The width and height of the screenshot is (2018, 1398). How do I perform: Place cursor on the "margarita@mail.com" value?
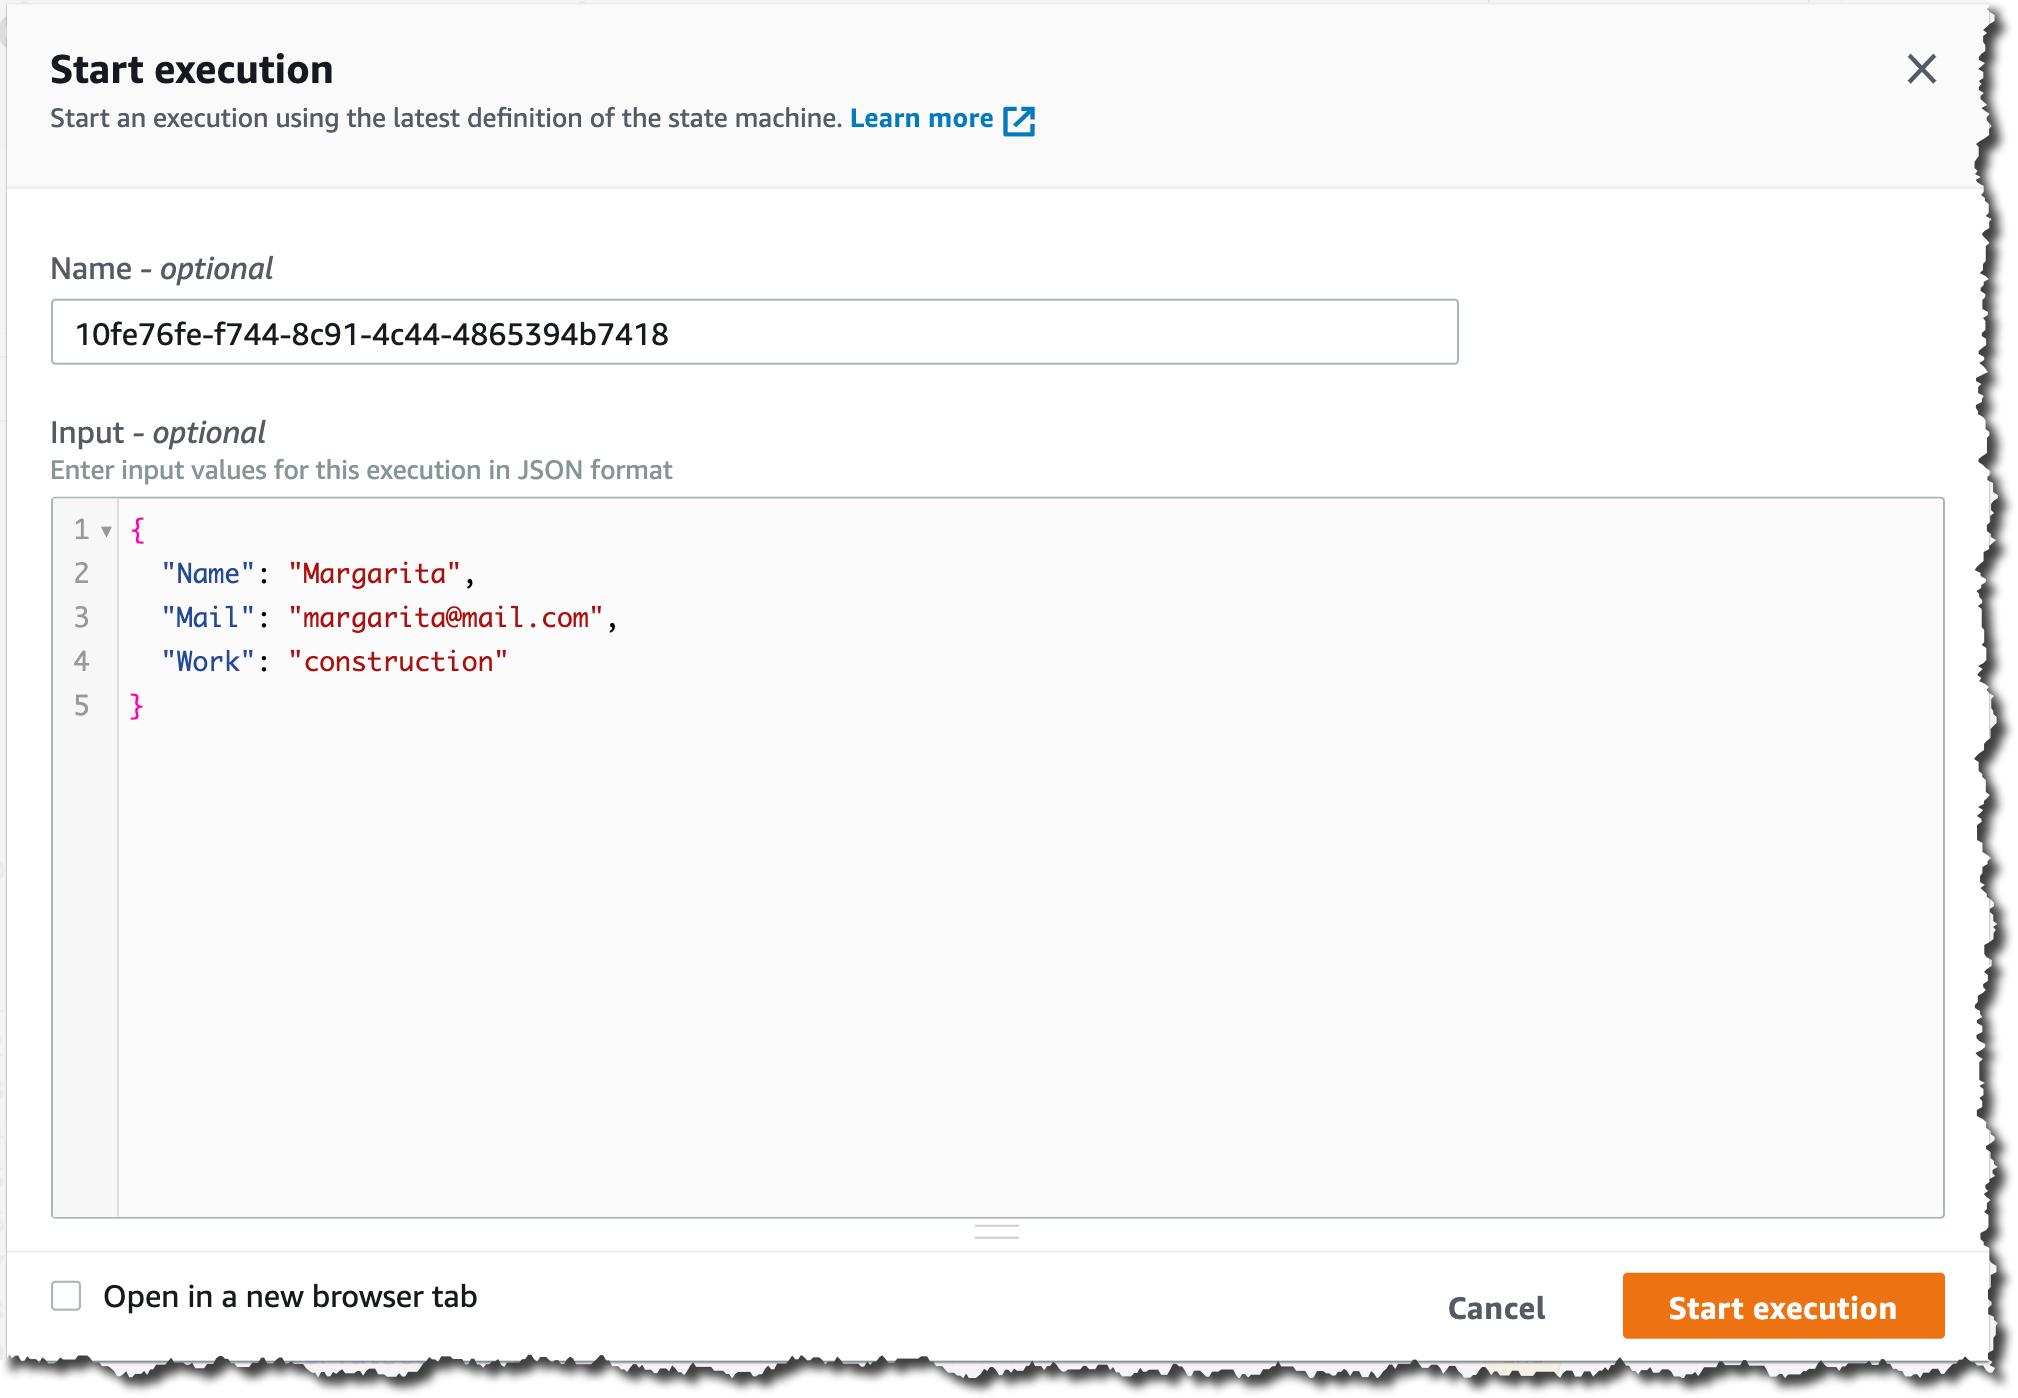(445, 617)
